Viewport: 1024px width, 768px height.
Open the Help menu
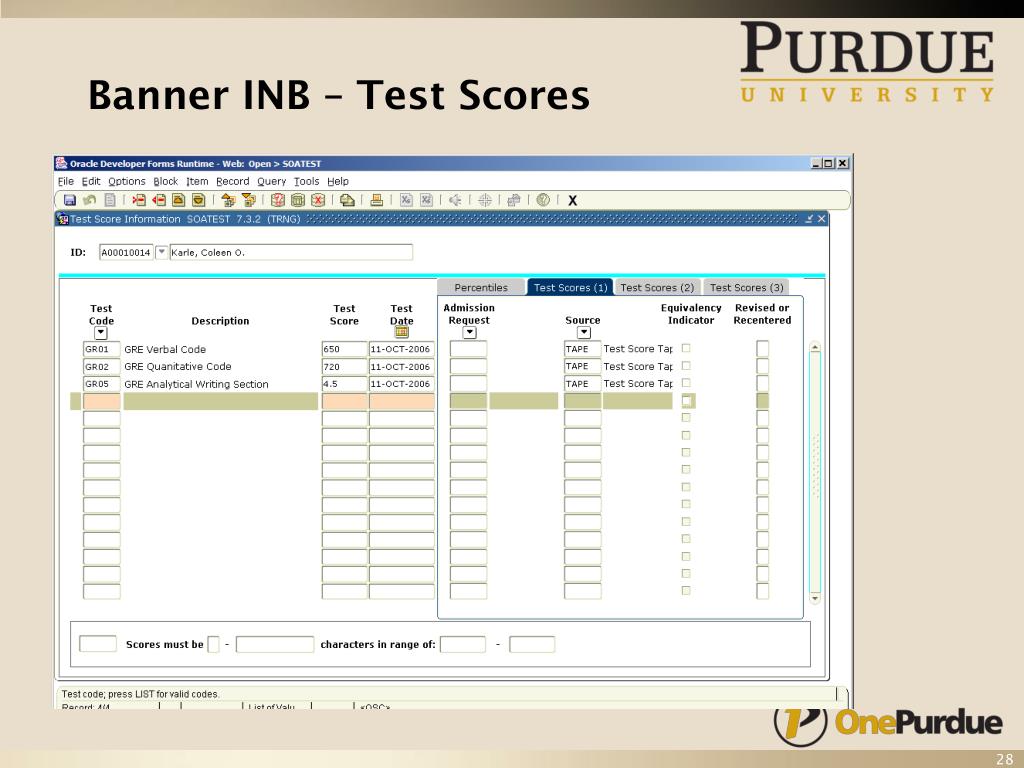click(338, 182)
